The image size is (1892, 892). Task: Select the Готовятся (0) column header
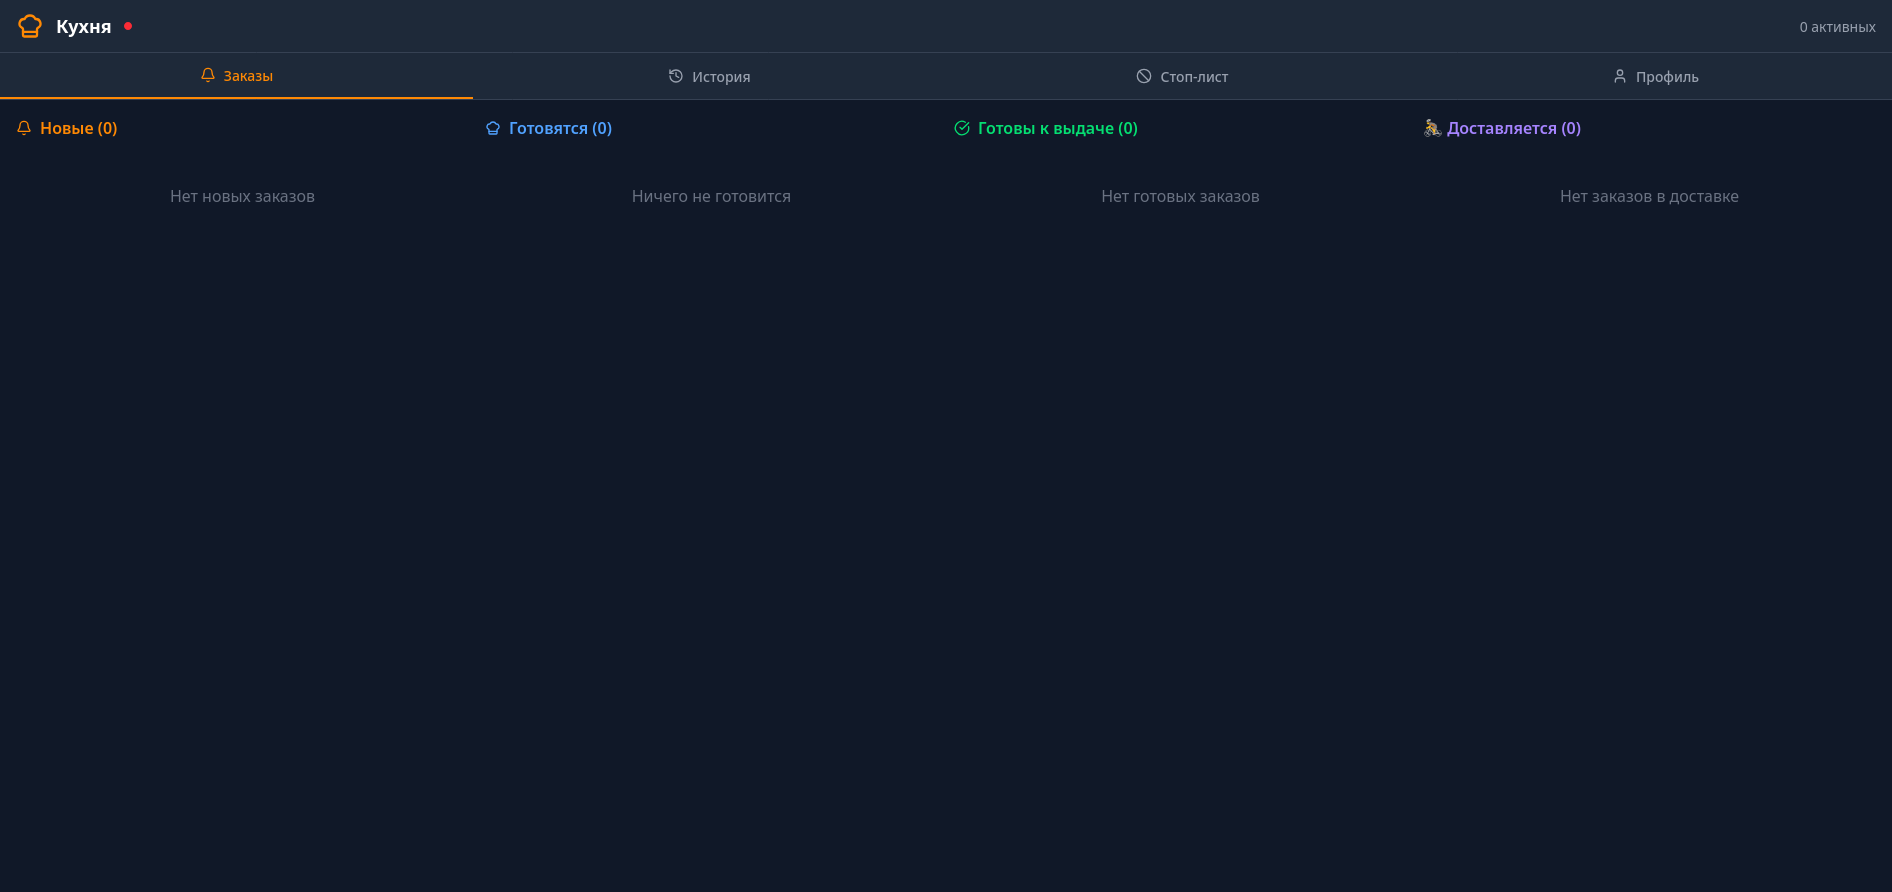click(549, 128)
